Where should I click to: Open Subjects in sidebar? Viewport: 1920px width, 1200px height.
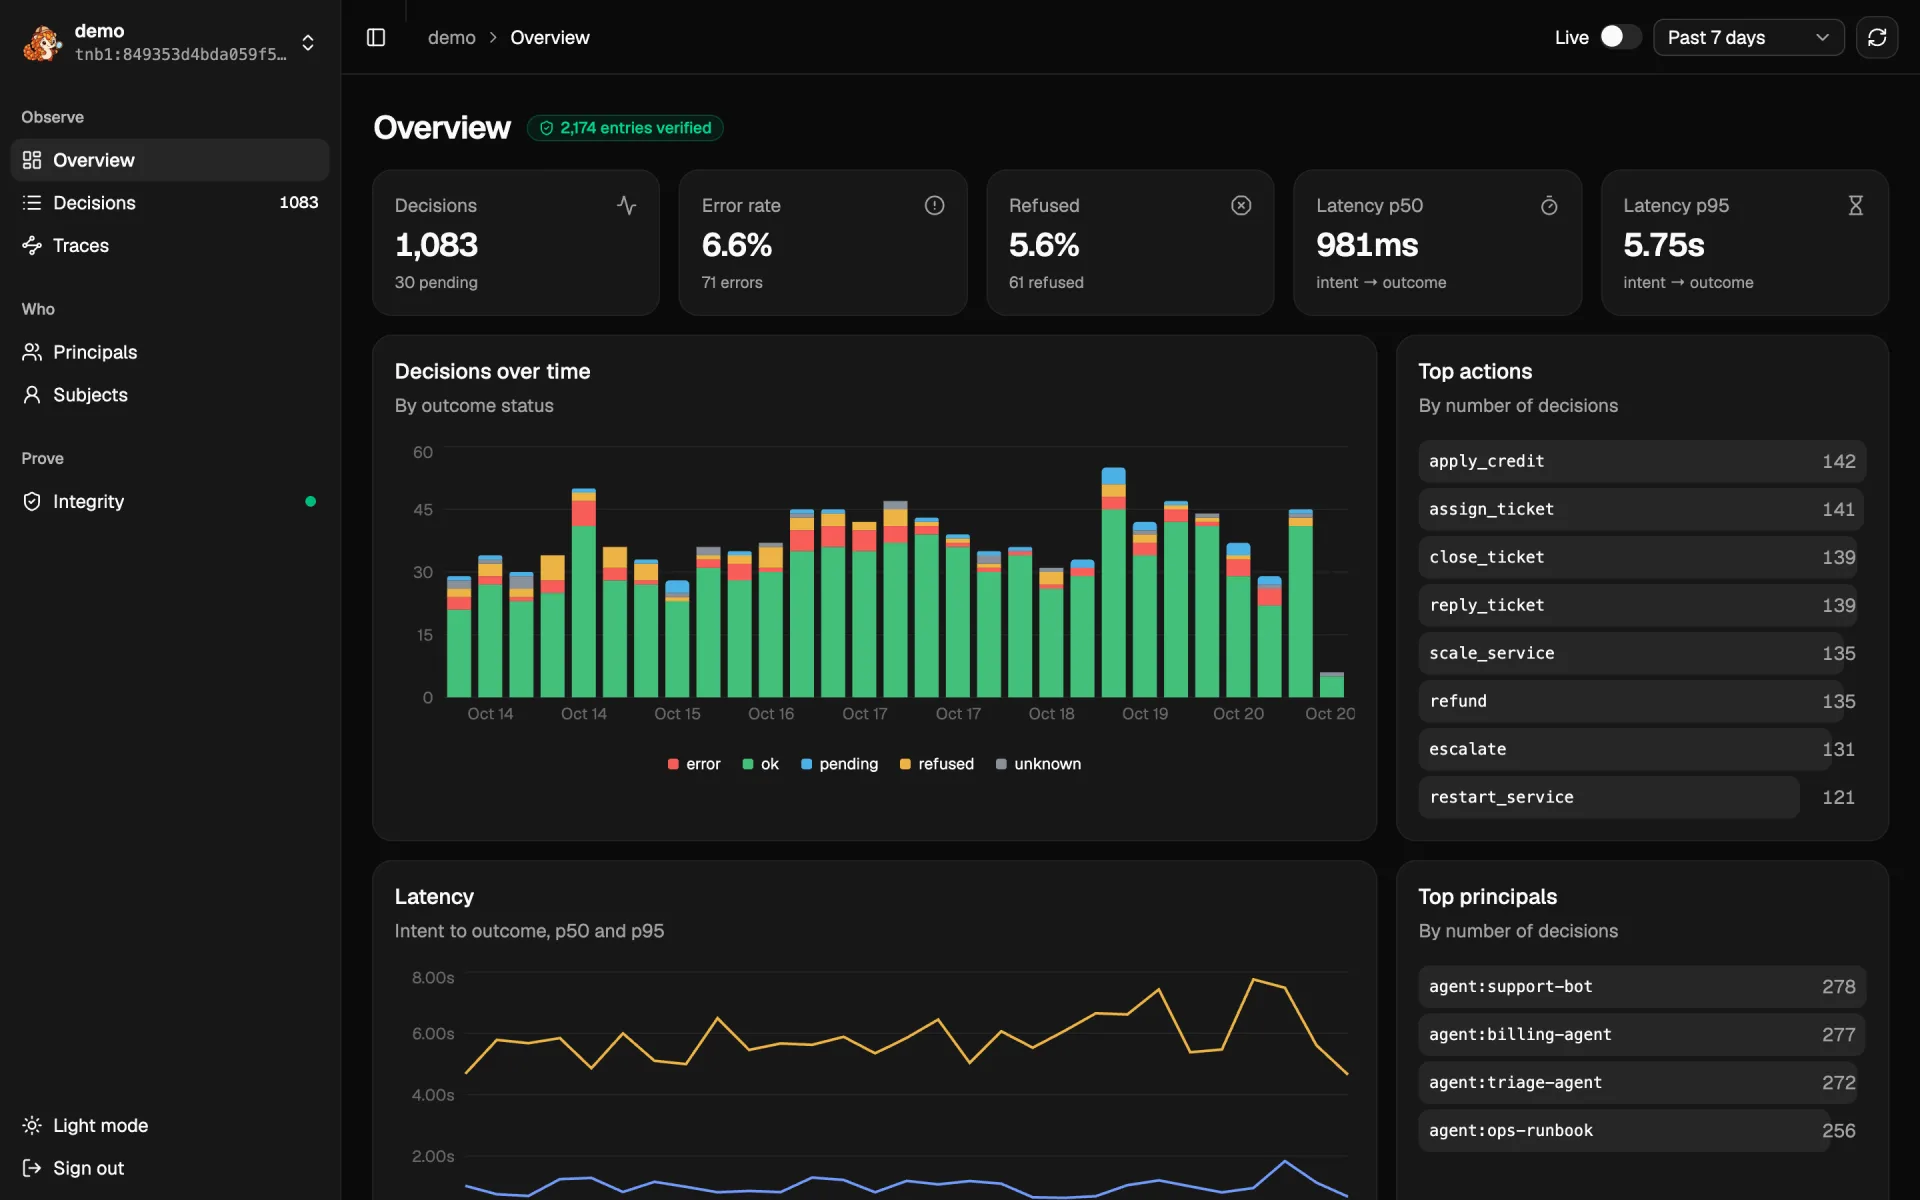click(x=170, y=395)
